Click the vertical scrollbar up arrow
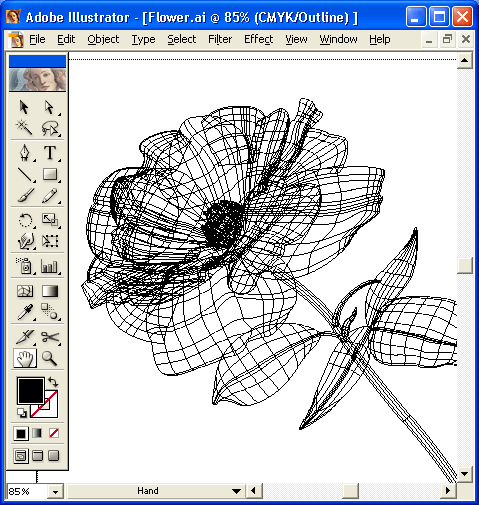Screen dimensions: 479x505 point(465,60)
